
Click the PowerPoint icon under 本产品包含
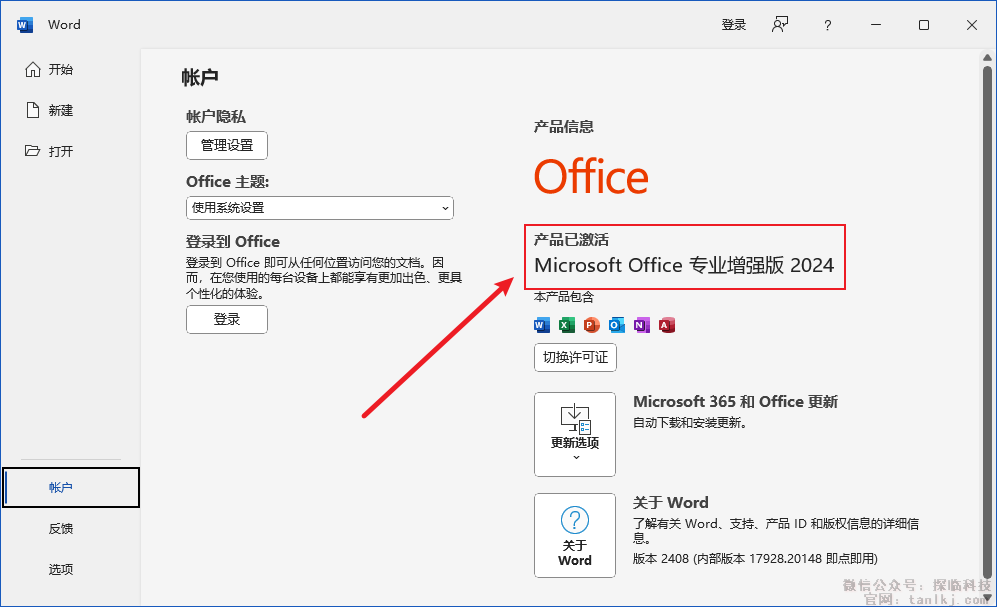[x=591, y=325]
